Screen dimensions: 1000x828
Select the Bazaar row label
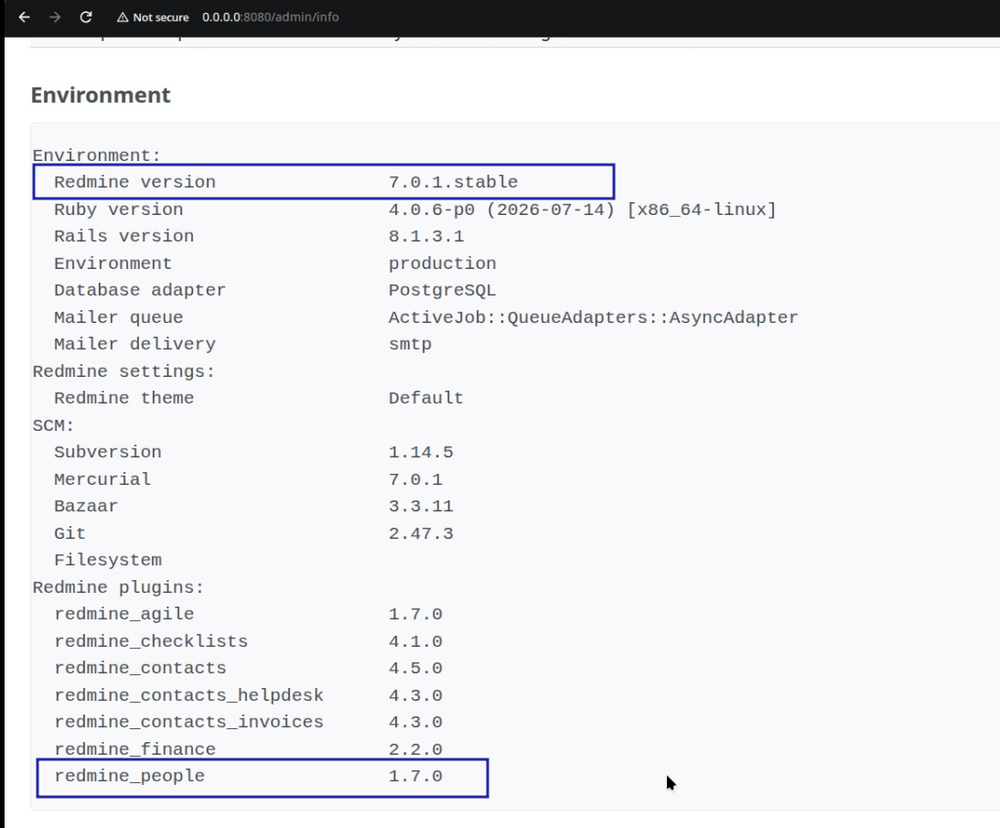[x=86, y=506]
